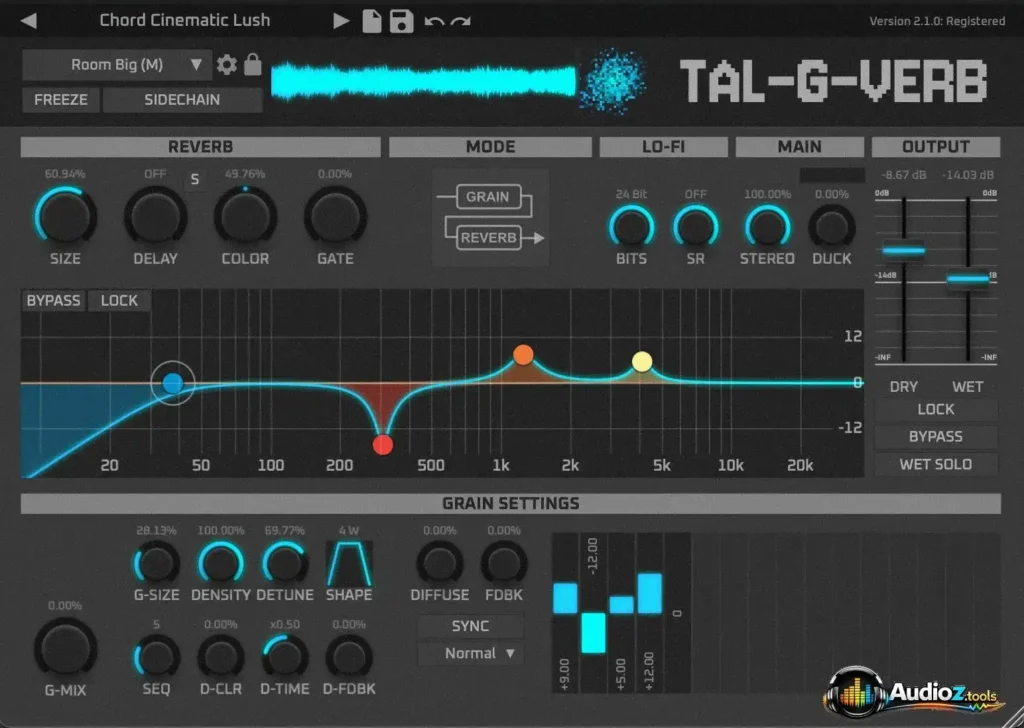Open the Normal grain mode dropdown
Image resolution: width=1024 pixels, height=728 pixels.
click(x=470, y=653)
